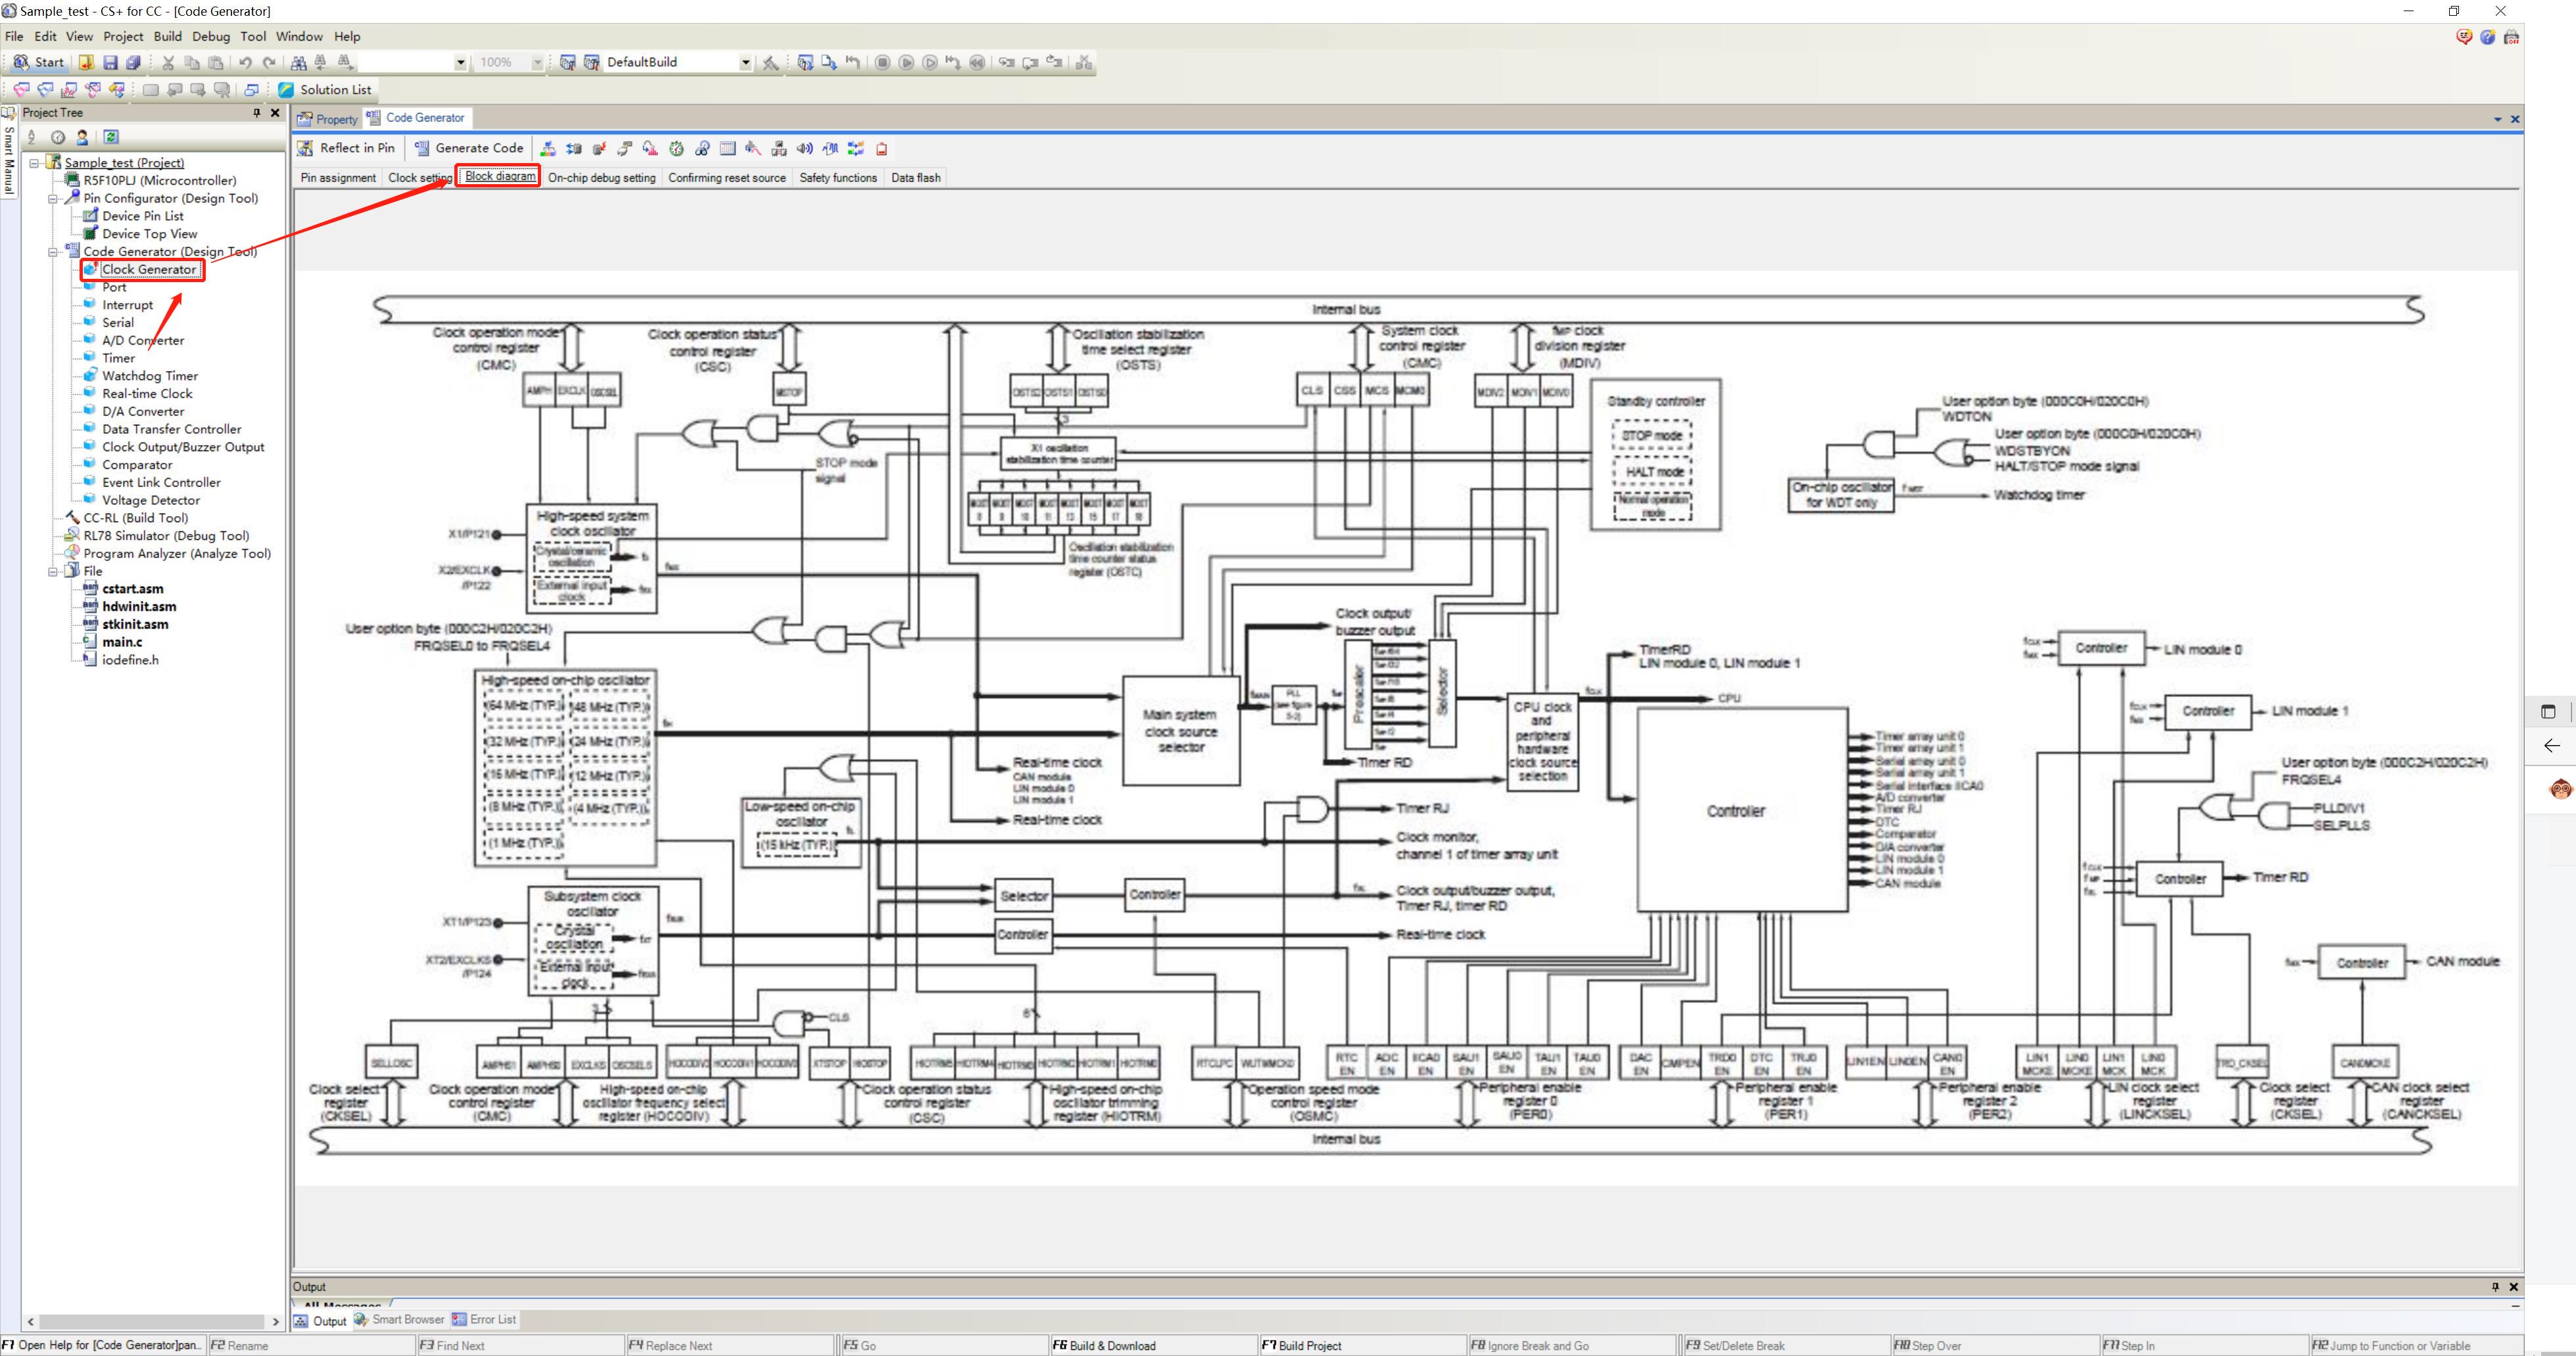Collapse Sample_test (Project) tree node

34,162
